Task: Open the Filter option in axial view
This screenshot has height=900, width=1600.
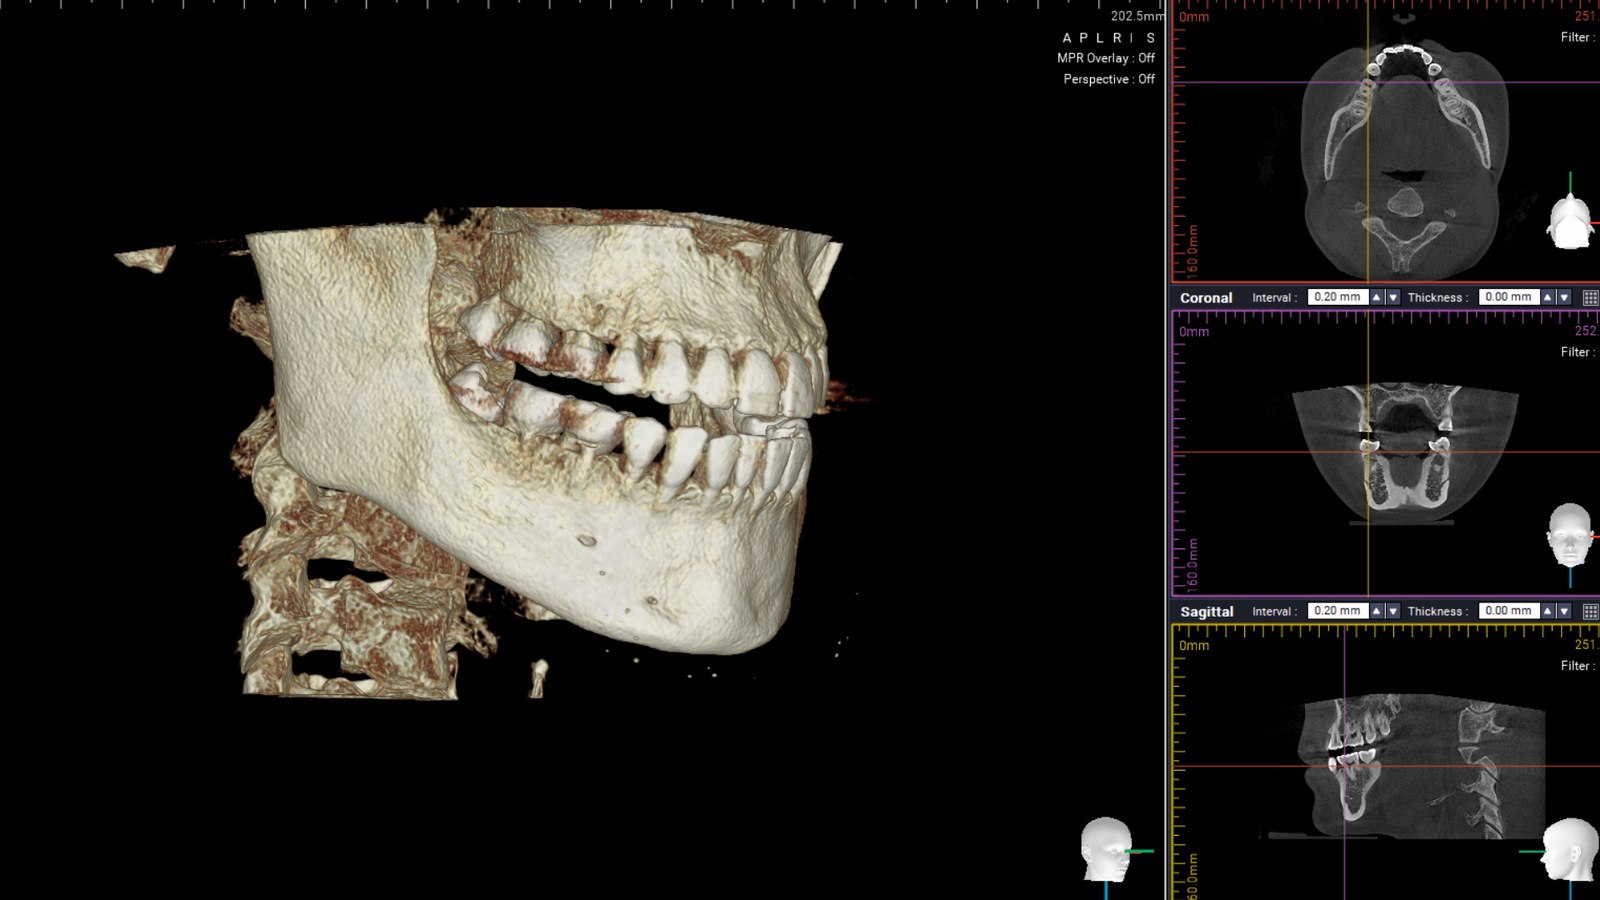Action: click(x=1578, y=37)
